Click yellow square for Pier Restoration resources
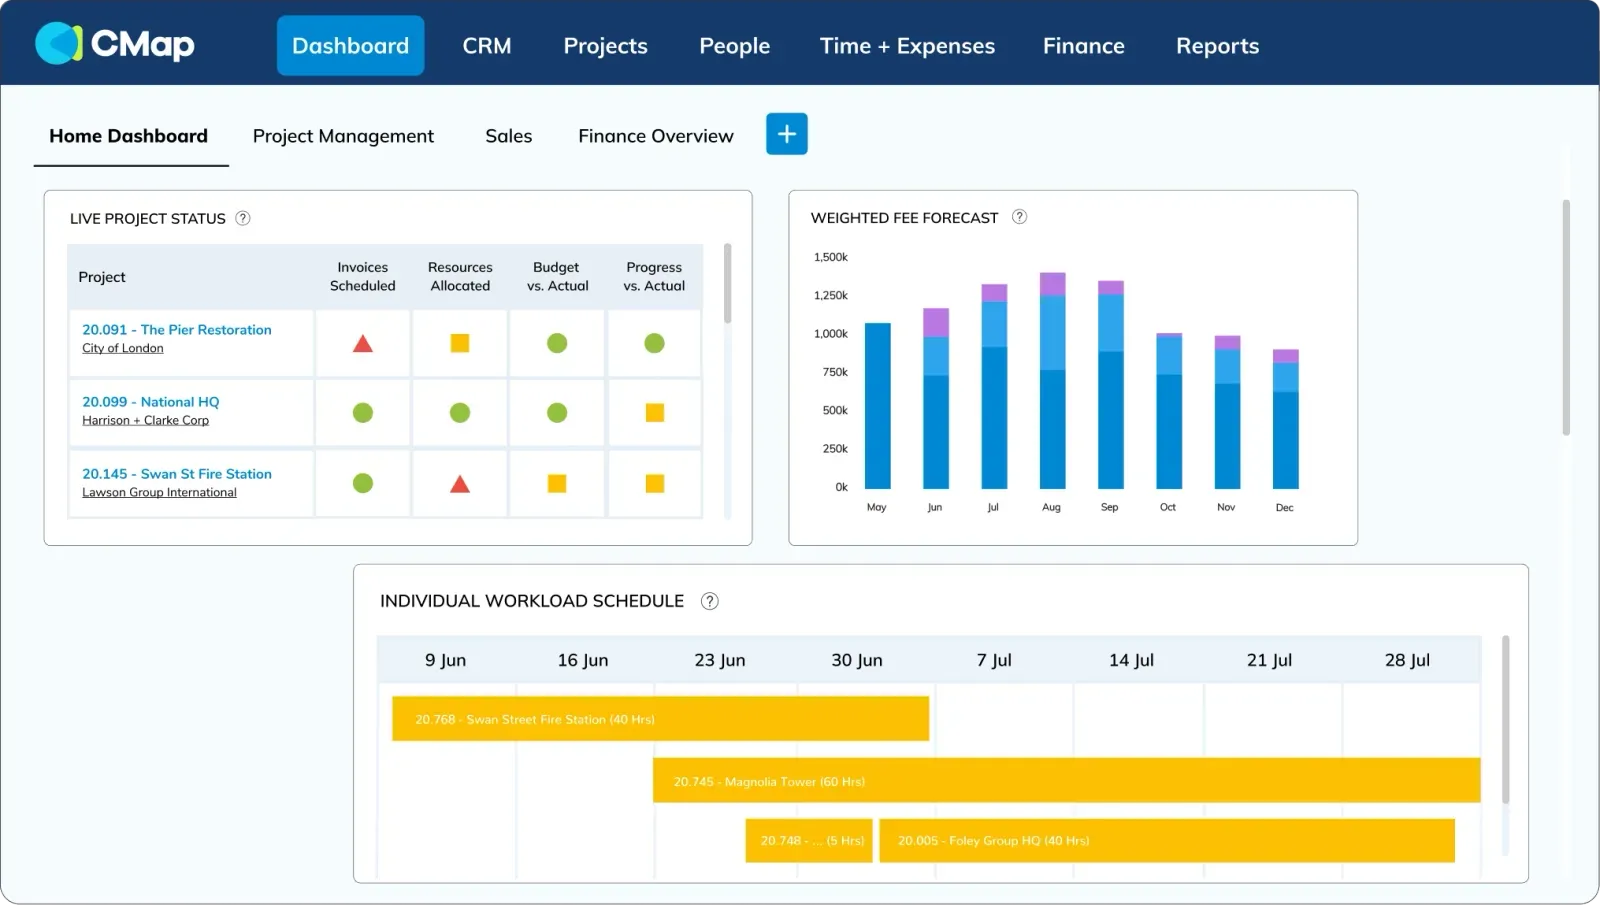Viewport: 1600px width, 905px height. (x=460, y=343)
